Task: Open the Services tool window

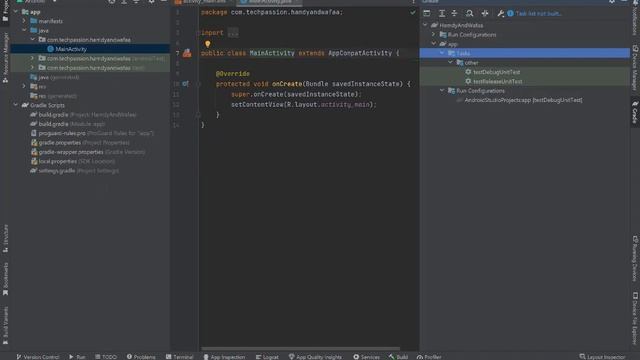Action: pyautogui.click(x=366, y=357)
